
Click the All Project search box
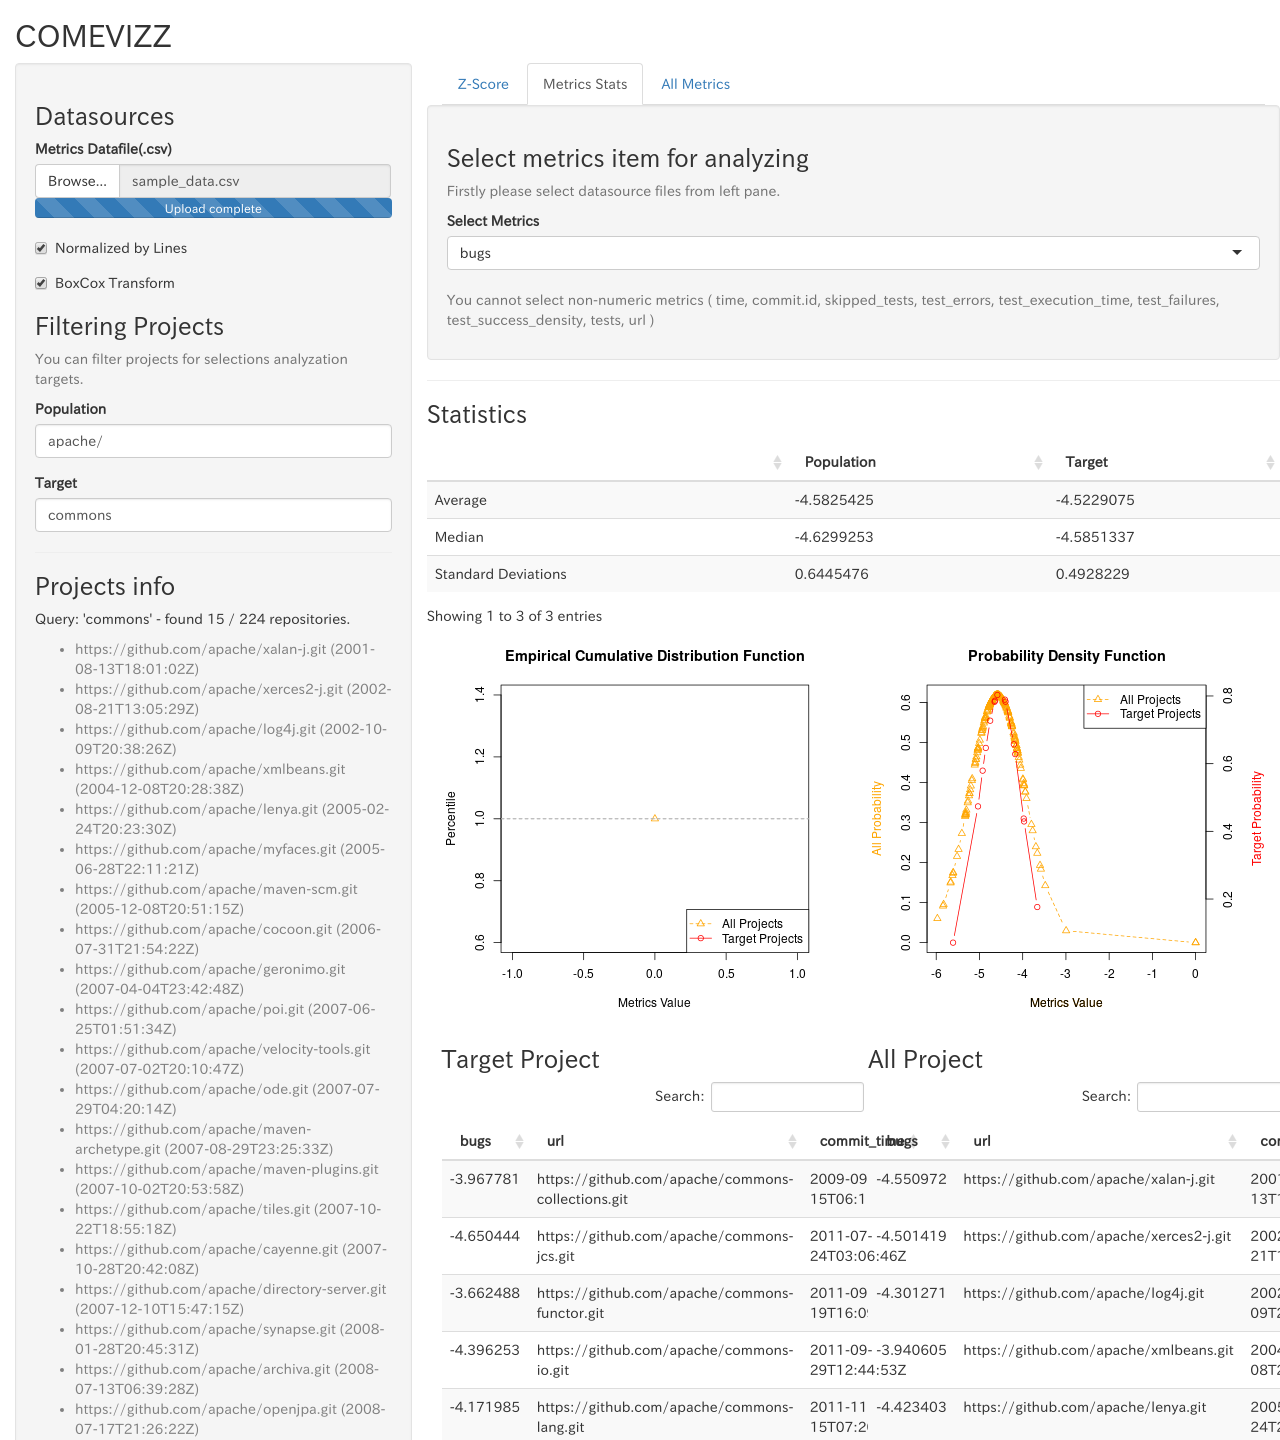(1209, 1097)
